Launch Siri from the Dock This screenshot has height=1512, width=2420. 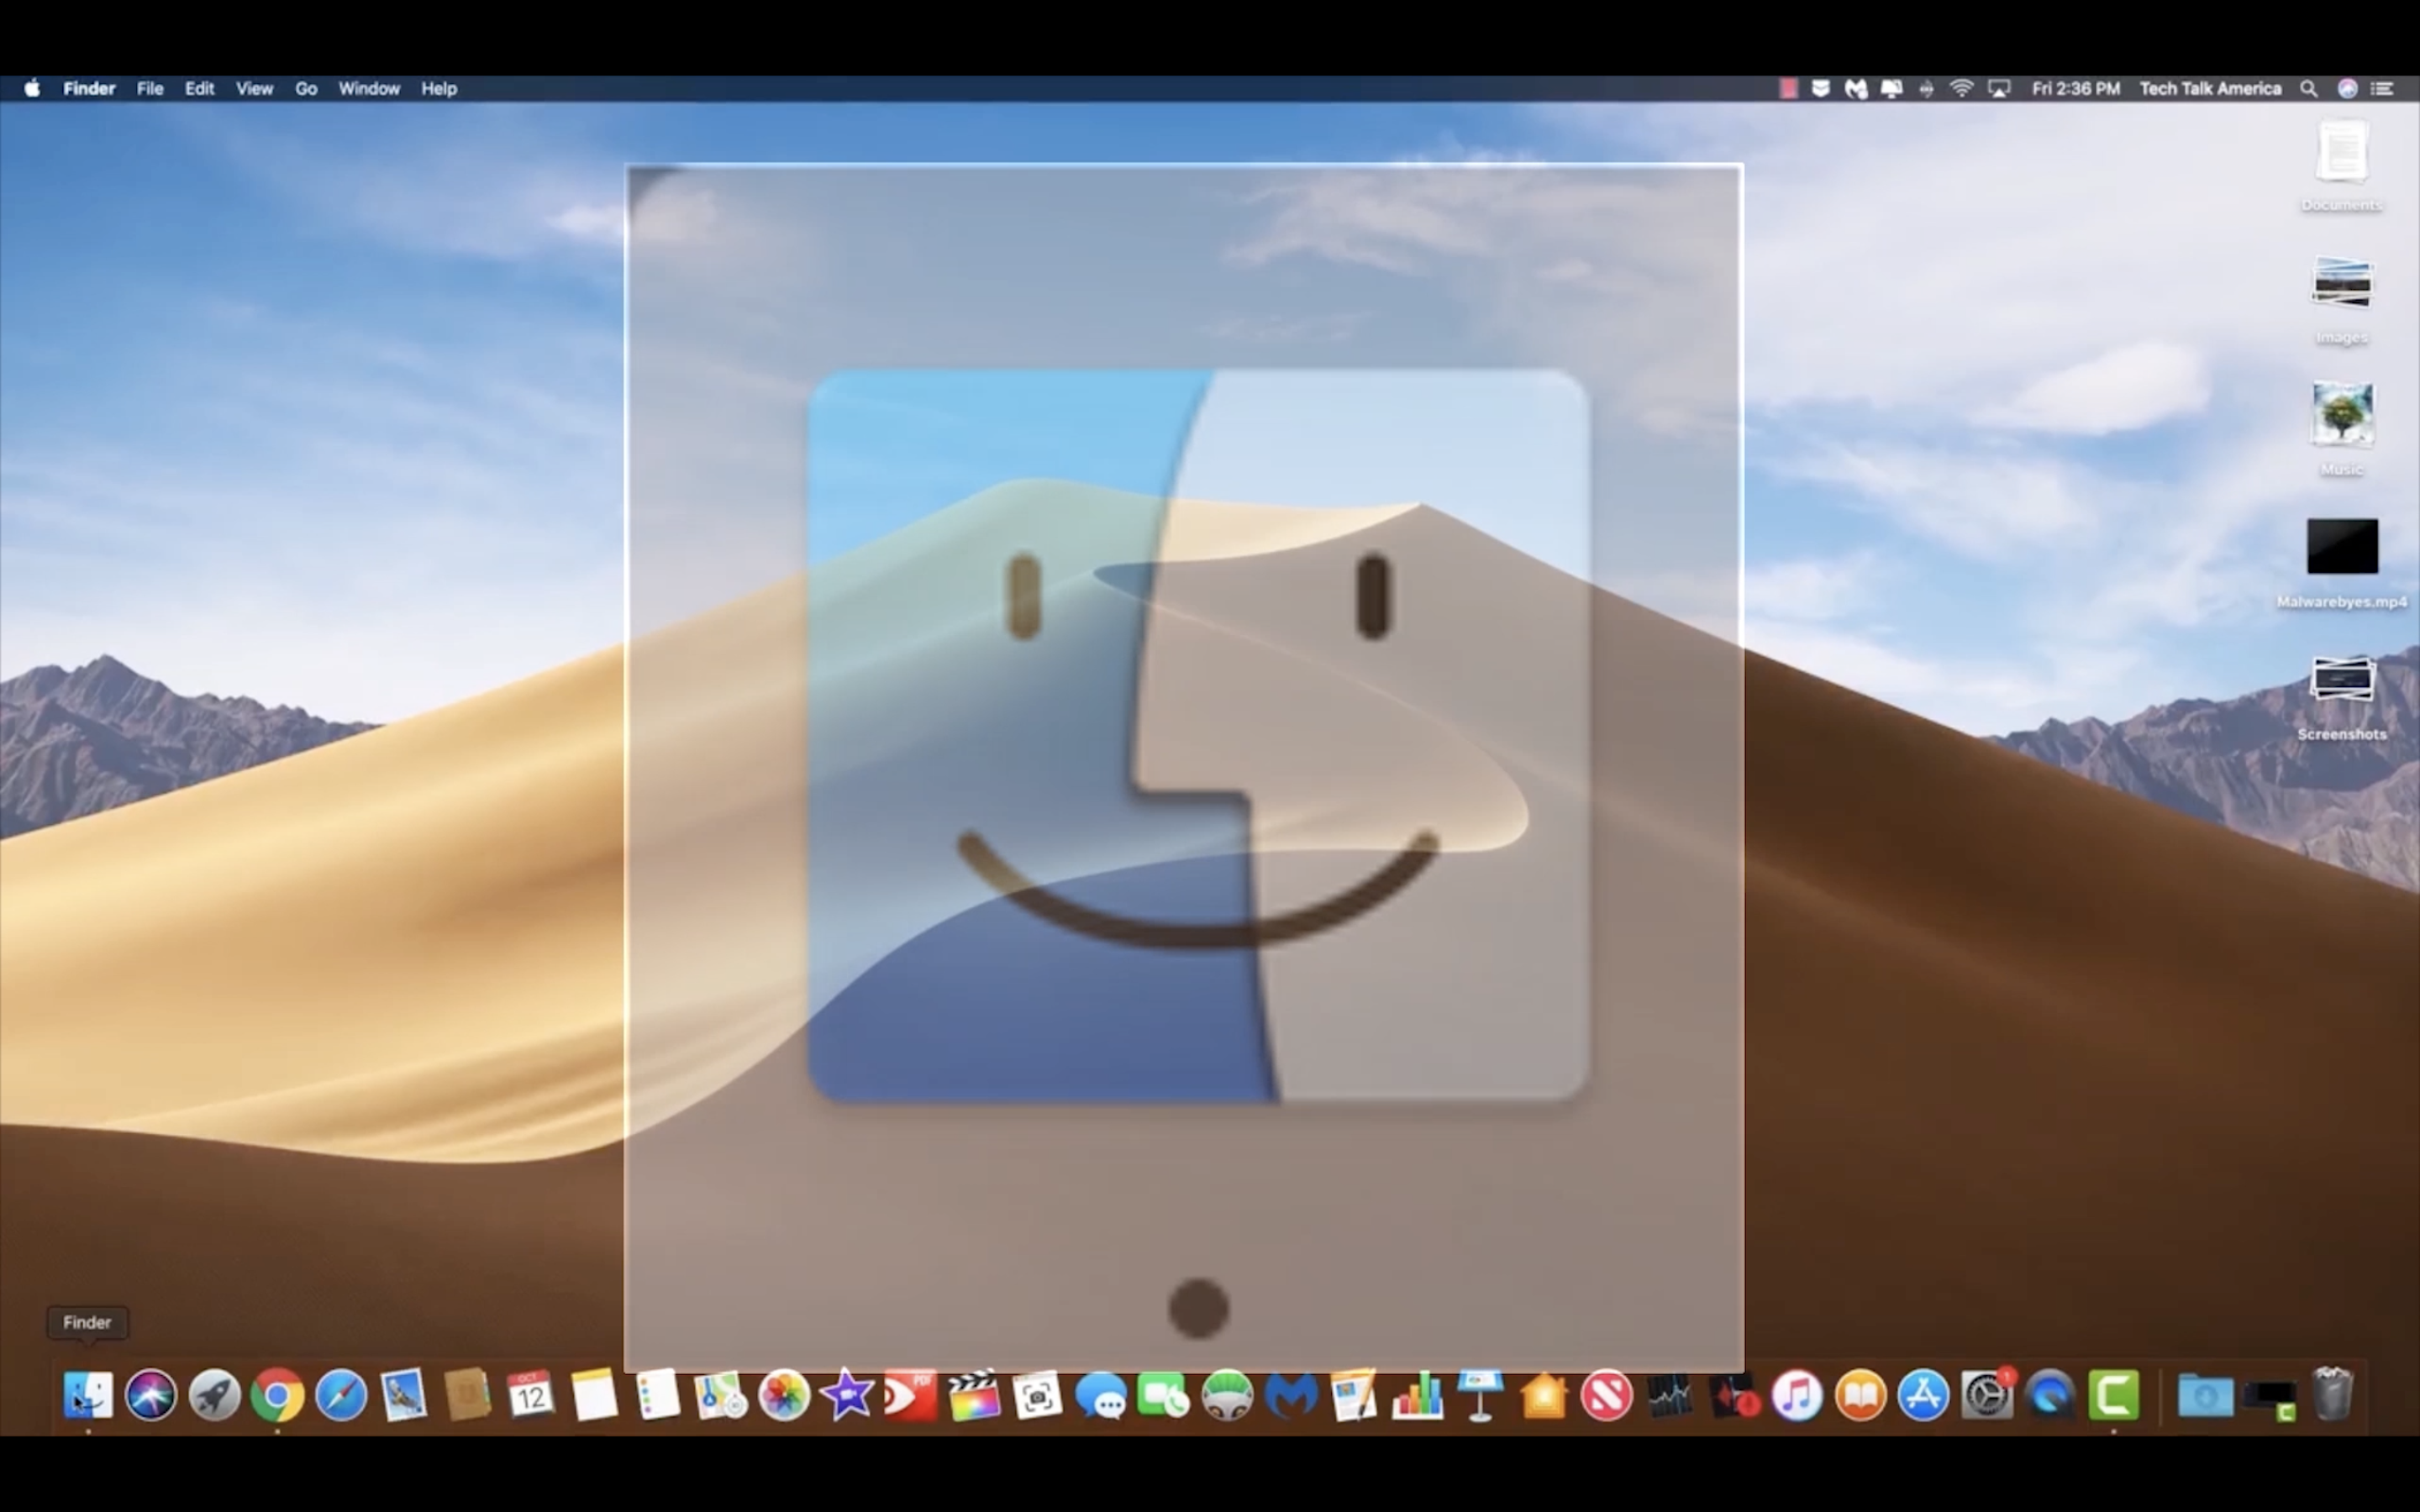tap(151, 1395)
